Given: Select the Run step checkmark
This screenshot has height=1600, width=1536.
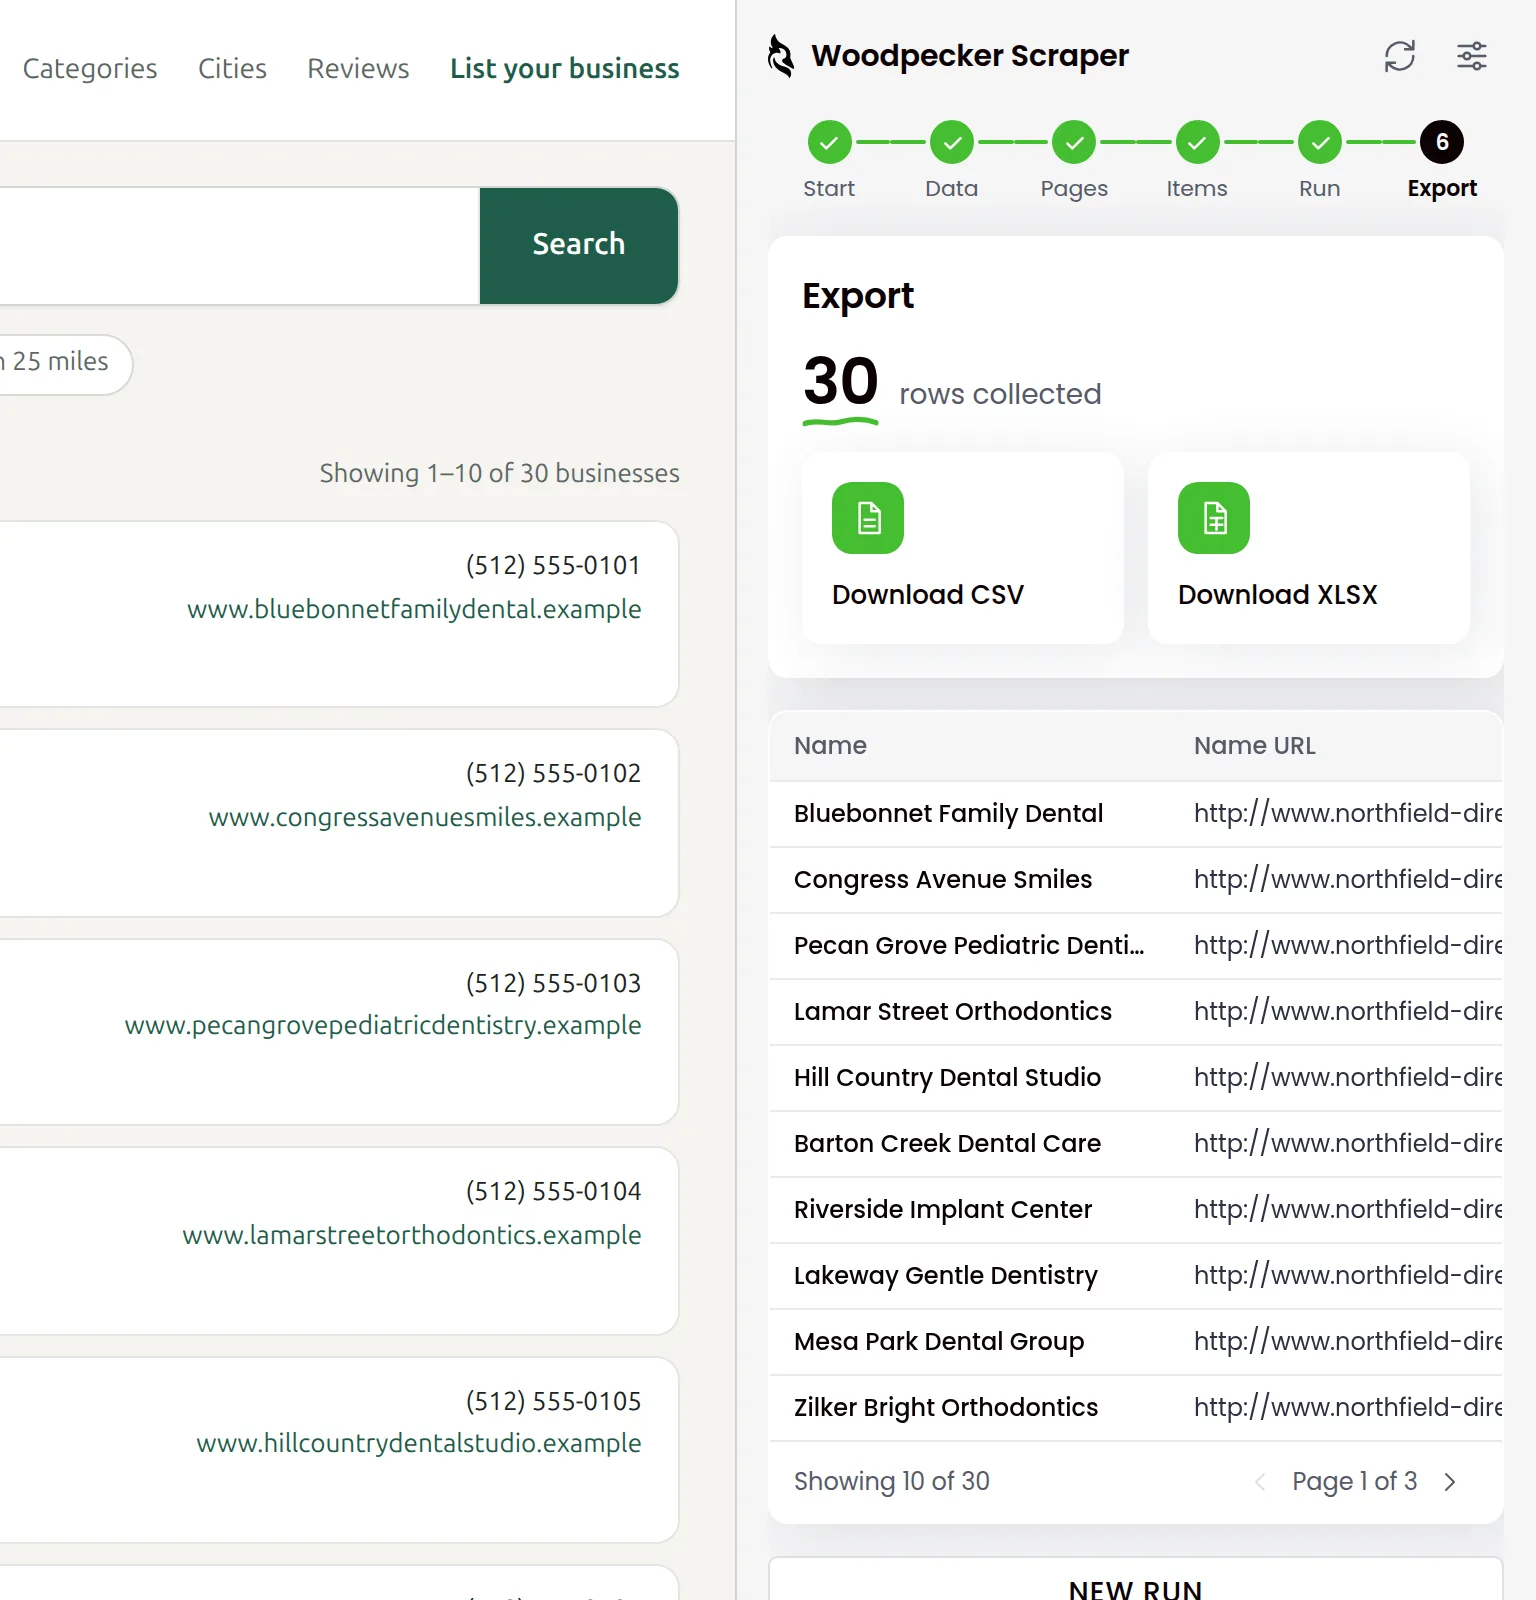Looking at the screenshot, I should pos(1320,143).
